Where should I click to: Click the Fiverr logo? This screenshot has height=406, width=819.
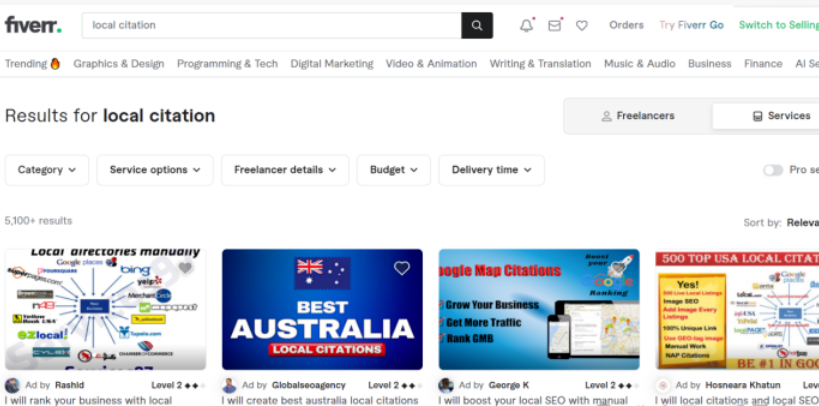click(x=33, y=25)
